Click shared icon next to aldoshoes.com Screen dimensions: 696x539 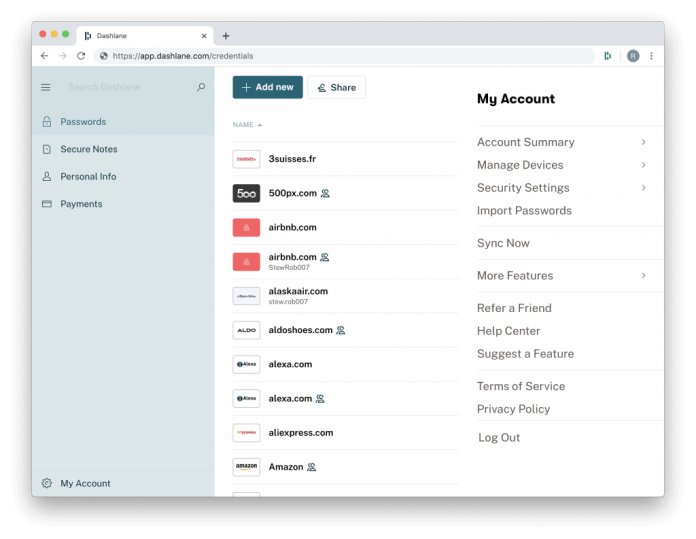coord(340,330)
